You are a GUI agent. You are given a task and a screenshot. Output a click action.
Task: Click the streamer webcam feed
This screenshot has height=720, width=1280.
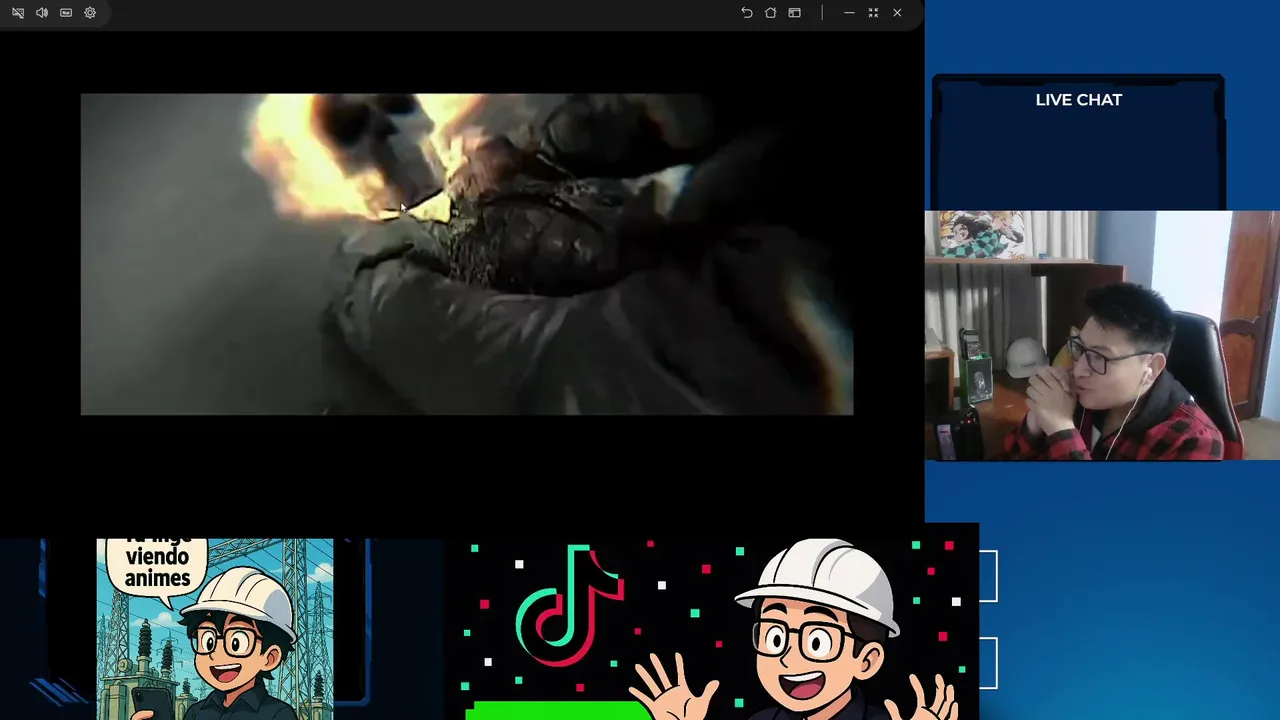pyautogui.click(x=1102, y=335)
